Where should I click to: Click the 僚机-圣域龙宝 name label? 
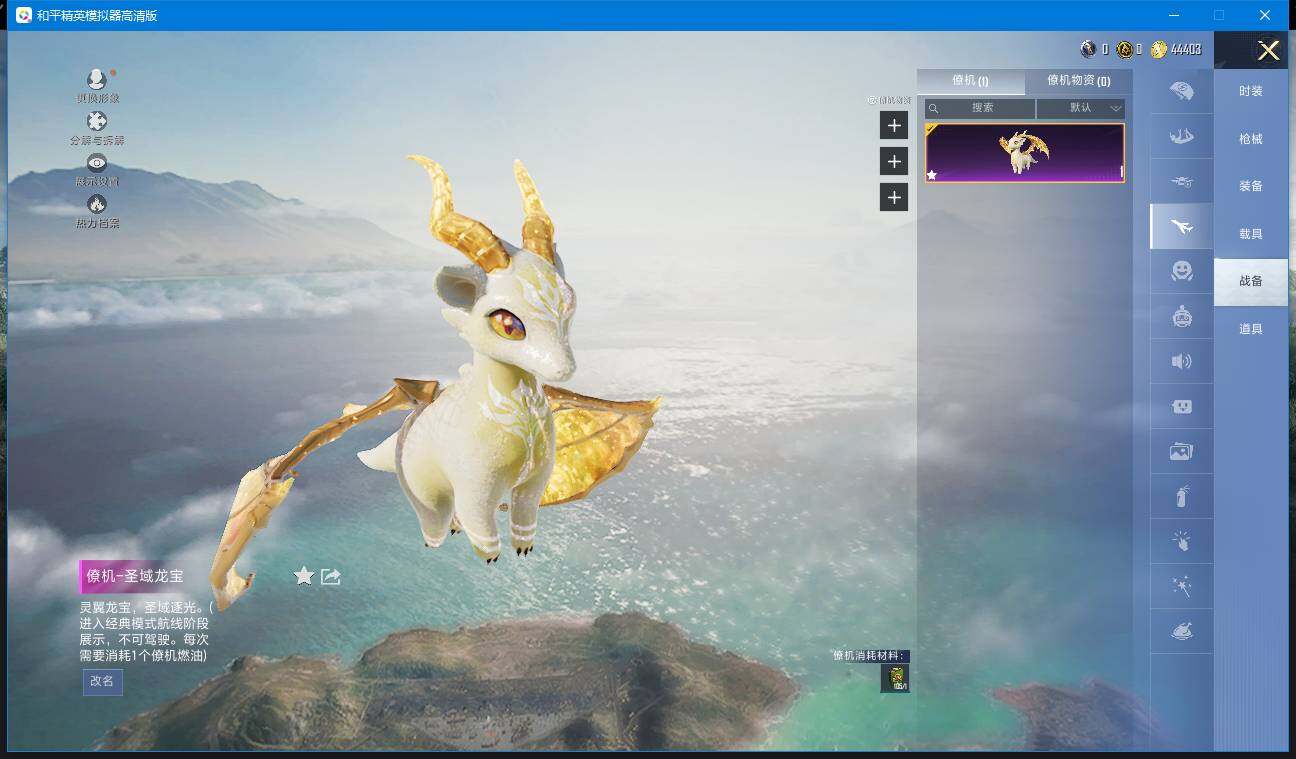[135, 576]
